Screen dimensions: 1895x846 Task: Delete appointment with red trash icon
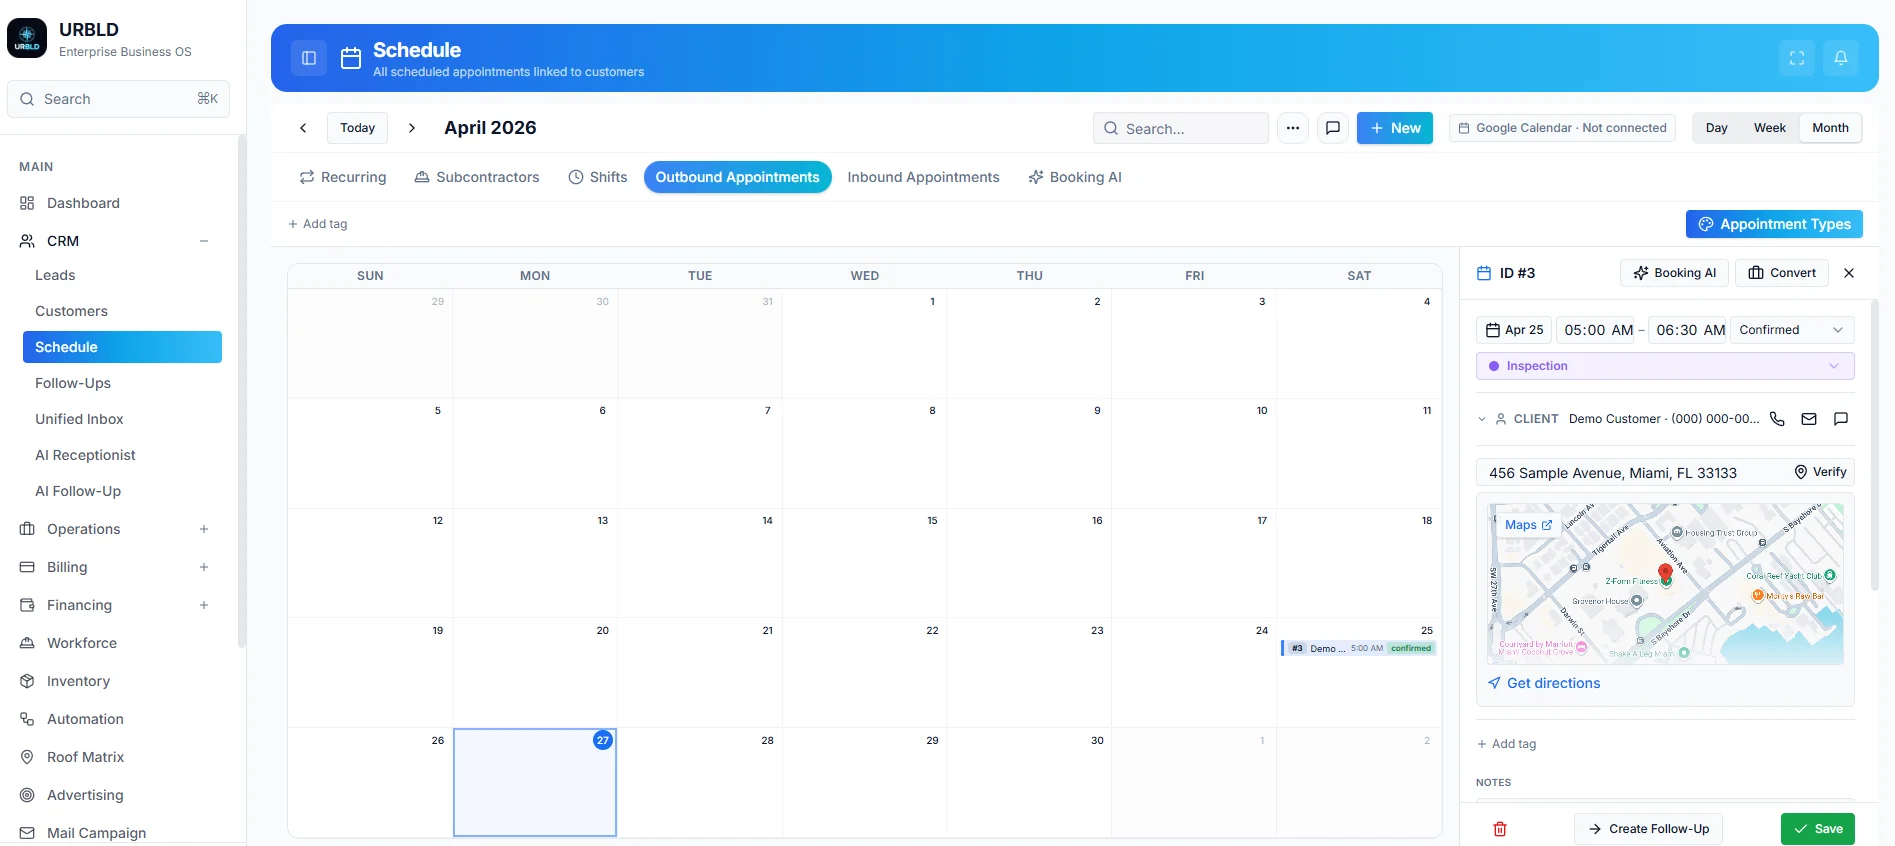point(1500,829)
